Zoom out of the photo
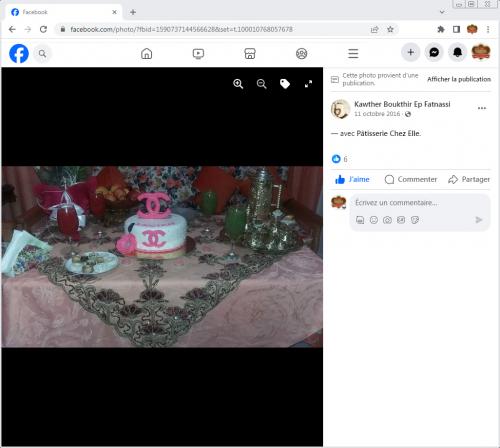Viewport: 500px width, 448px height. click(x=262, y=84)
